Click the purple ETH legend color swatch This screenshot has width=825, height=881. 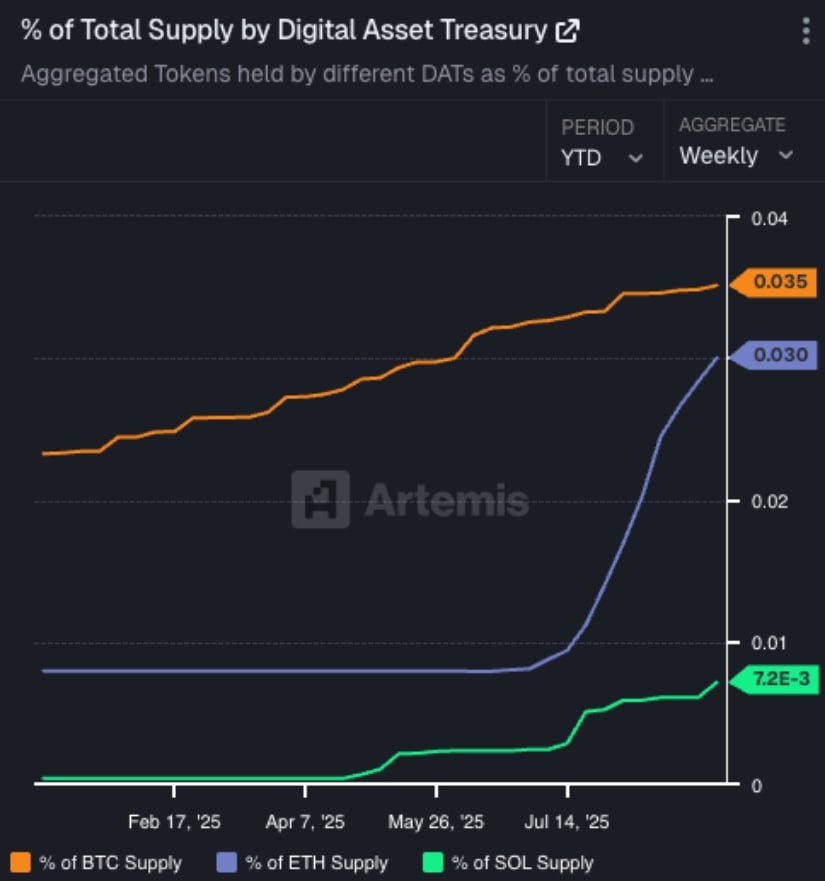pos(226,862)
